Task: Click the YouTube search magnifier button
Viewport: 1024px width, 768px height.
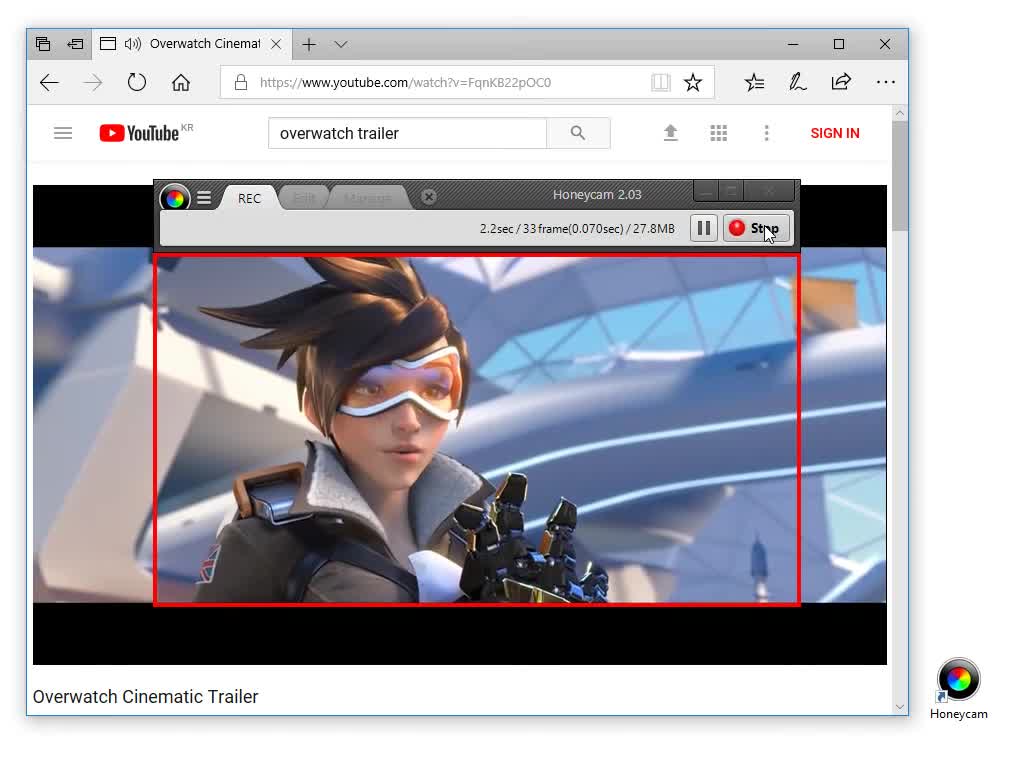Action: [x=578, y=133]
